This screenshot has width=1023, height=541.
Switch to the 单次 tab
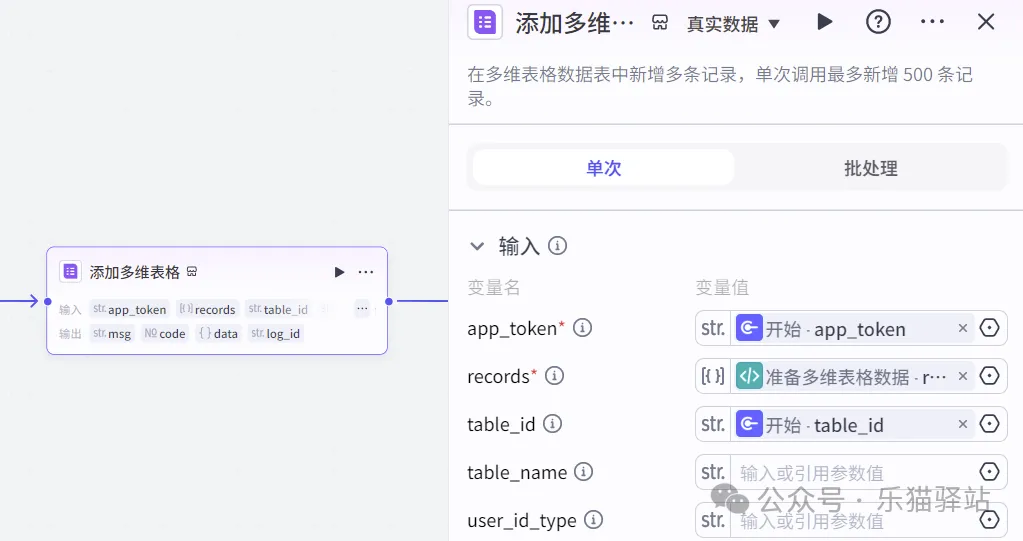[x=603, y=168]
